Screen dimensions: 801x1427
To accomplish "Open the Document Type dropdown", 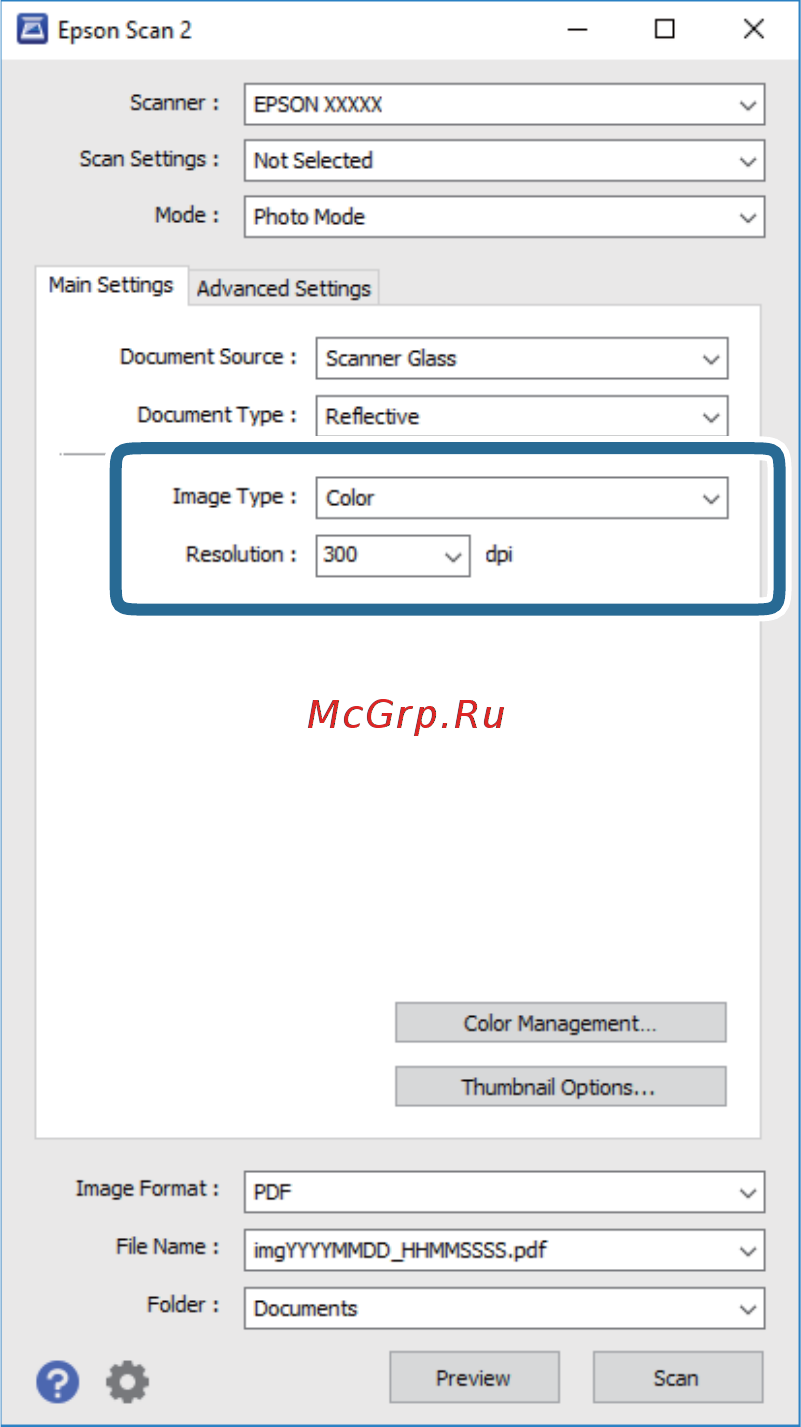I will (522, 416).
